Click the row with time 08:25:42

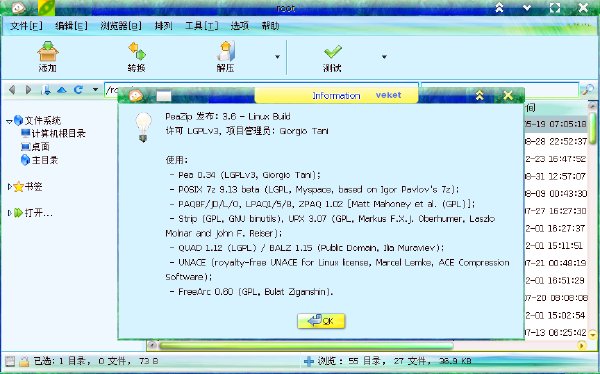point(556,333)
